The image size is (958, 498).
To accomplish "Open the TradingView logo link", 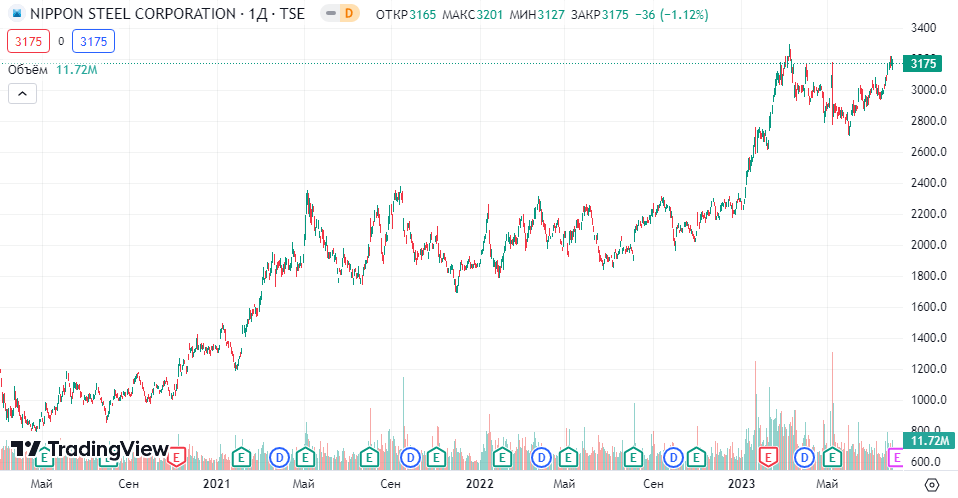I will 89,449.
